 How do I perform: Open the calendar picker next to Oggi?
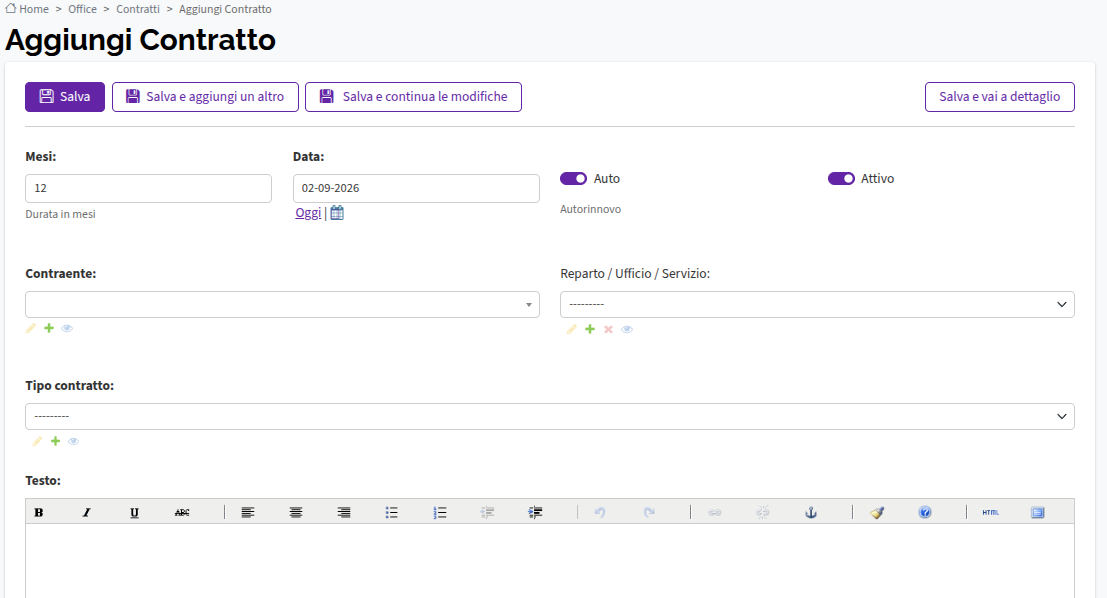(337, 213)
